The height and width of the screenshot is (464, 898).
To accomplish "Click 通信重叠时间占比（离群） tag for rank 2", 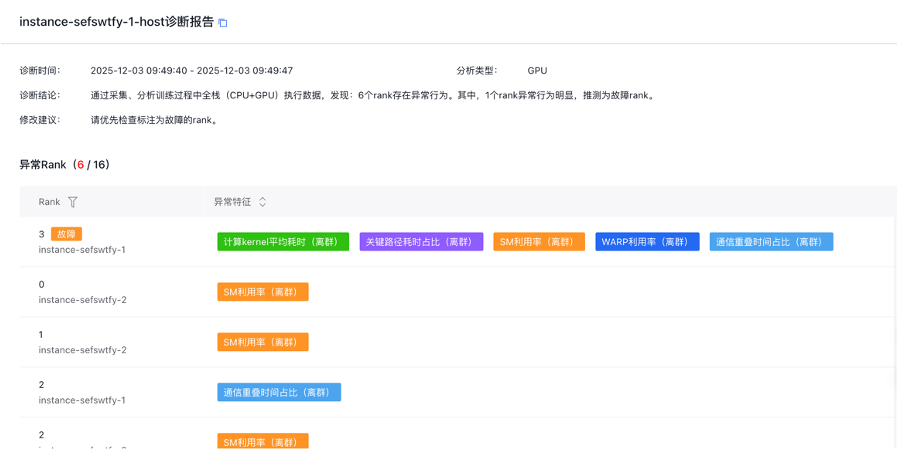I will 279,392.
